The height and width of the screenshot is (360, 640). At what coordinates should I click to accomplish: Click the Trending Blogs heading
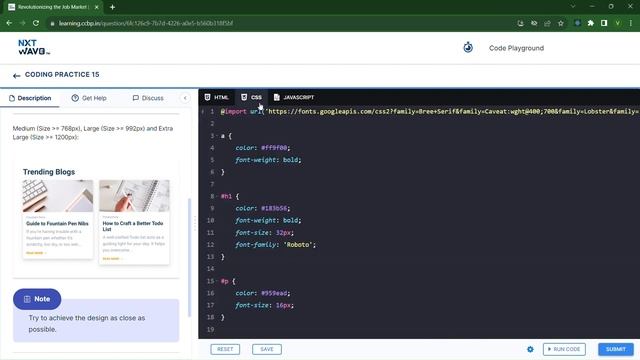point(49,172)
